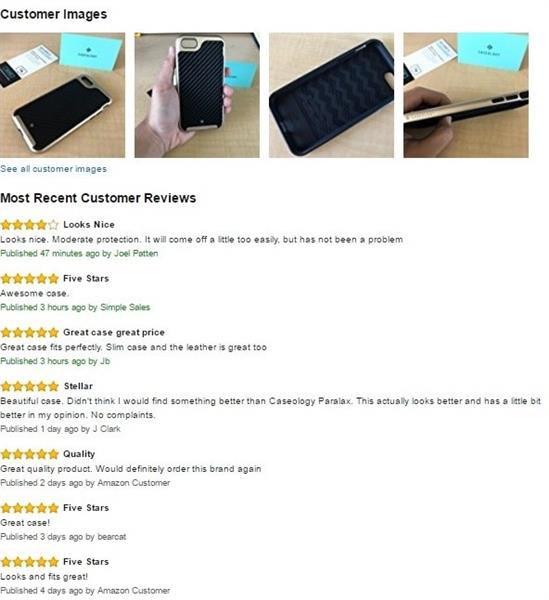Open the Great case great price review
Screen dimensions: 549x600
(x=114, y=332)
